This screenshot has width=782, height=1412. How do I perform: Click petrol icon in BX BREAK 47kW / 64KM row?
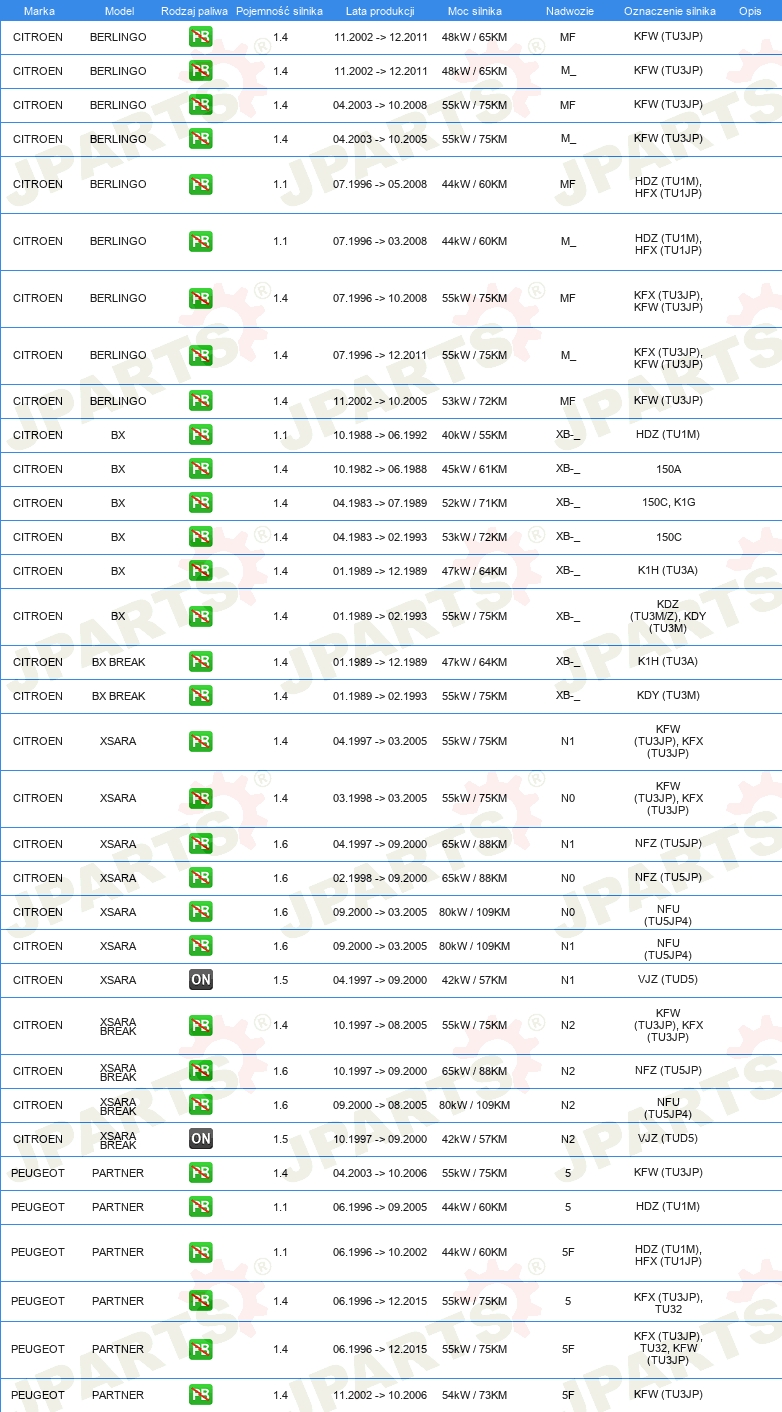point(201,662)
